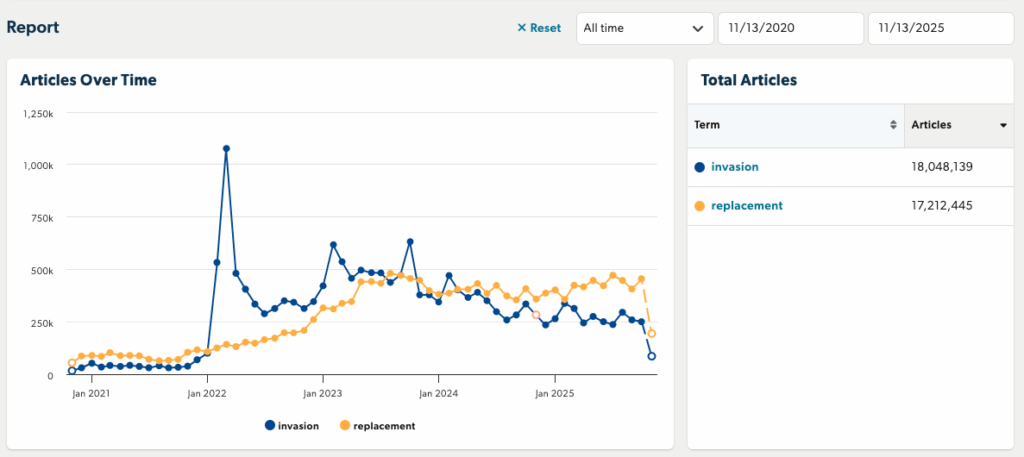Sort table by Term column sort arrows

click(893, 125)
